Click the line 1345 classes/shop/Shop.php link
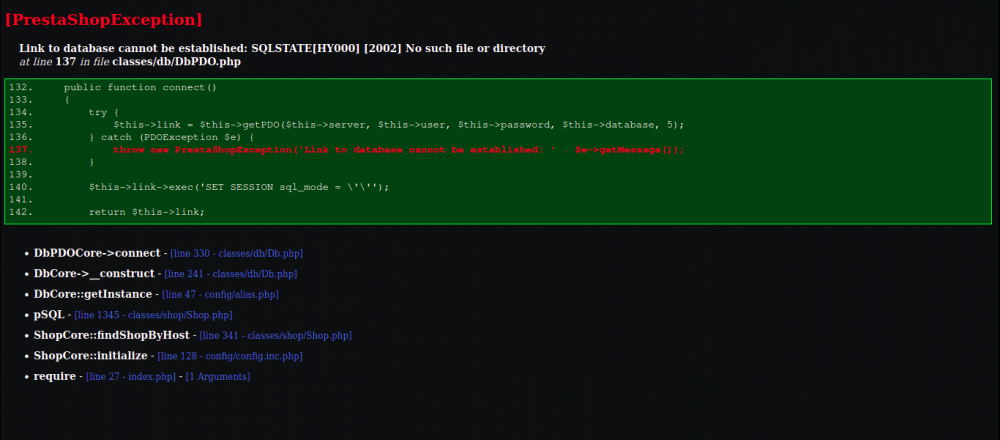The height and width of the screenshot is (440, 1000). pyautogui.click(x=153, y=315)
